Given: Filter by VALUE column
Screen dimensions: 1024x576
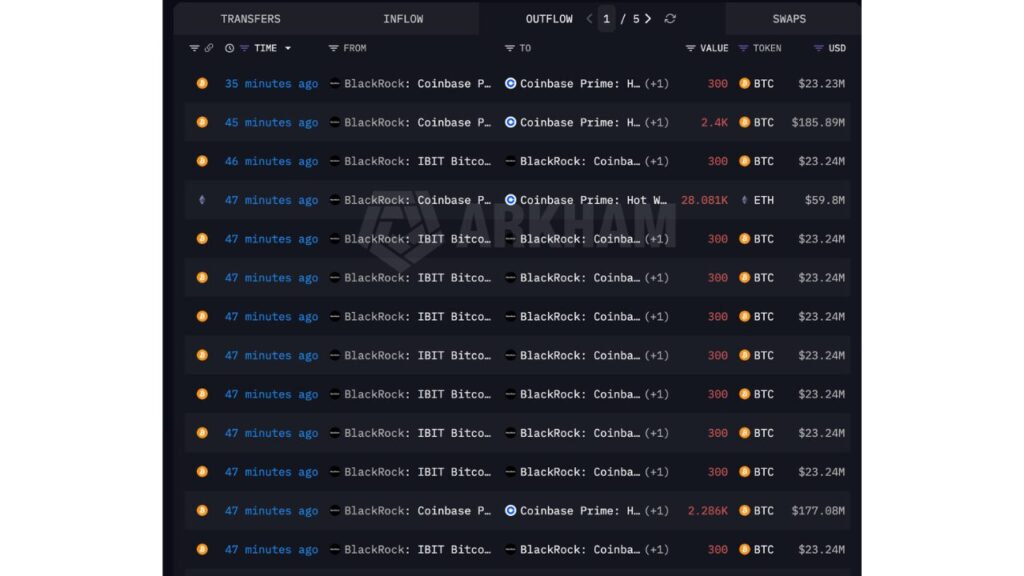Looking at the screenshot, I should pyautogui.click(x=690, y=48).
